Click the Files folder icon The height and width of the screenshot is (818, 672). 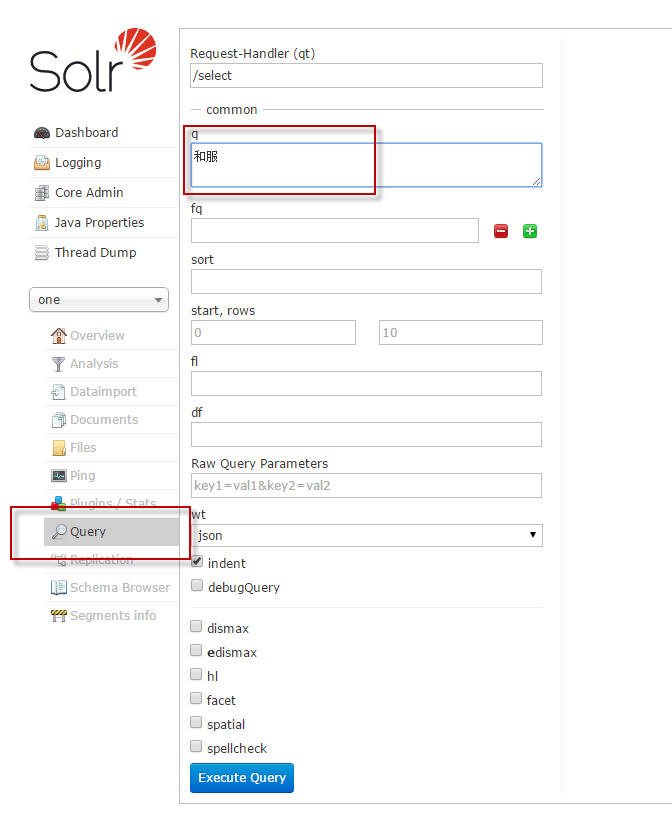click(x=59, y=448)
